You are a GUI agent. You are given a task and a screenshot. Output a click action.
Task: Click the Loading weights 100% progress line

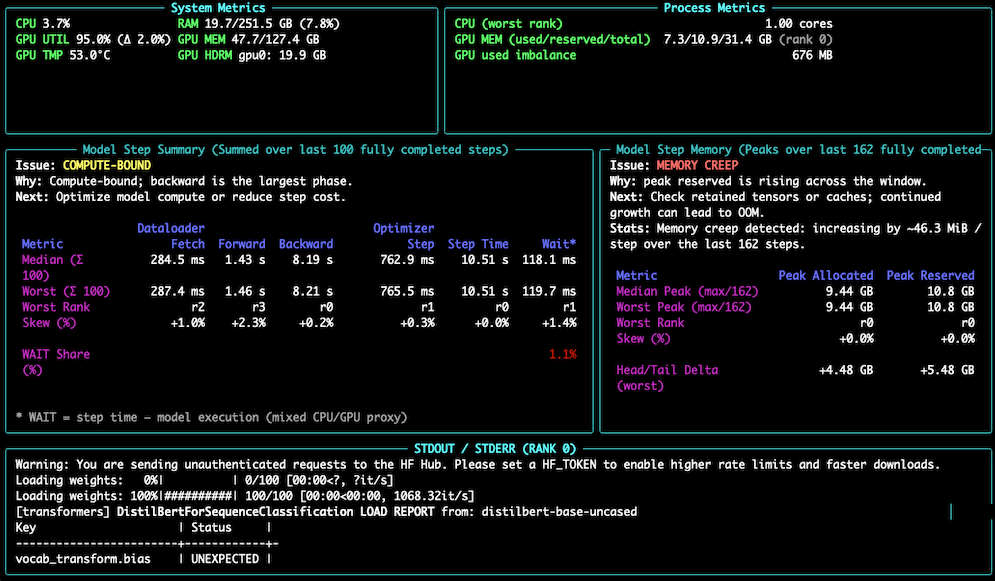pyautogui.click(x=245, y=496)
